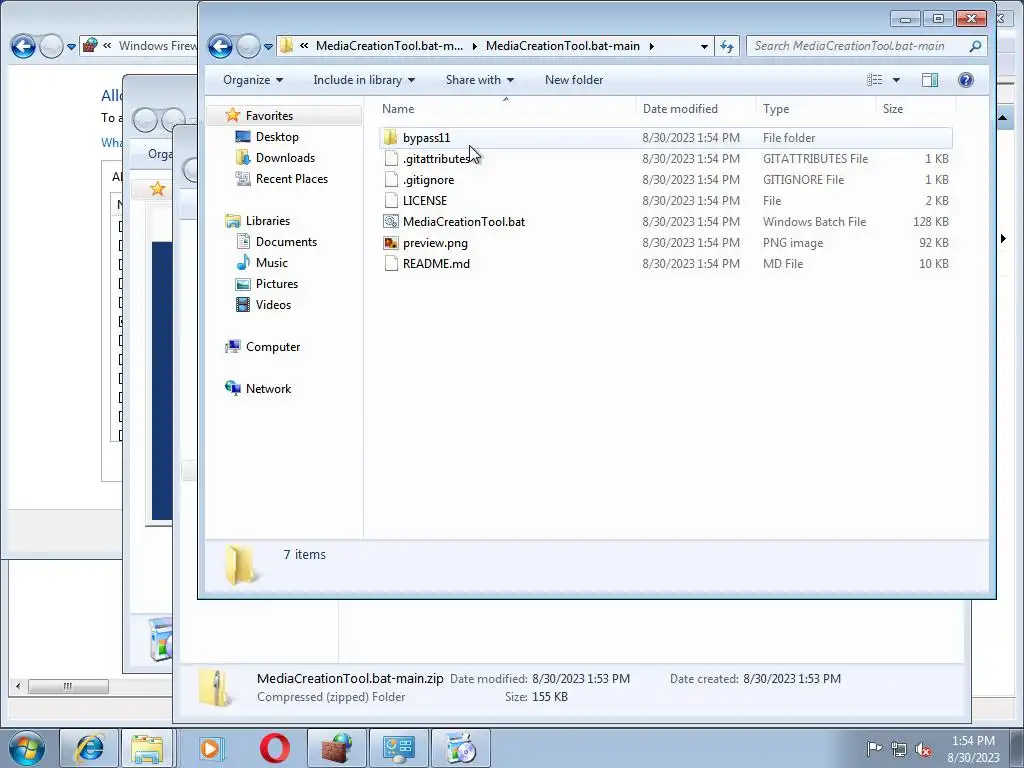Open Windows Explorer taskbar icon

147,748
